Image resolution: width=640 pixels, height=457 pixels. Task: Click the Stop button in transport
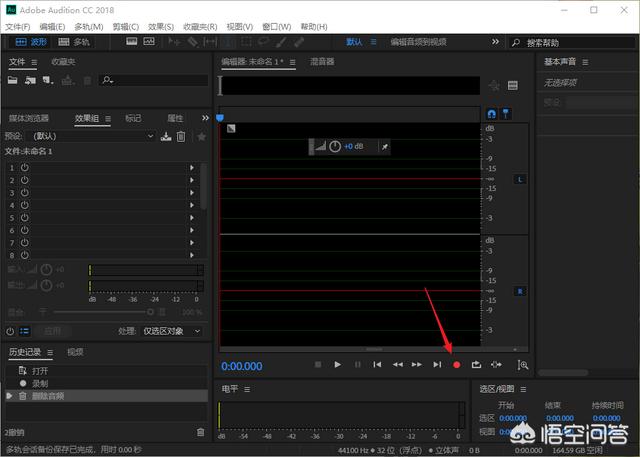point(318,365)
